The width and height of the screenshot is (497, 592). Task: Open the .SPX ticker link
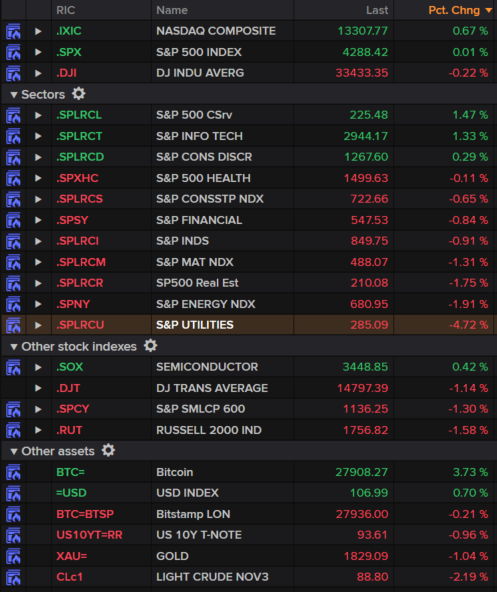(x=69, y=52)
